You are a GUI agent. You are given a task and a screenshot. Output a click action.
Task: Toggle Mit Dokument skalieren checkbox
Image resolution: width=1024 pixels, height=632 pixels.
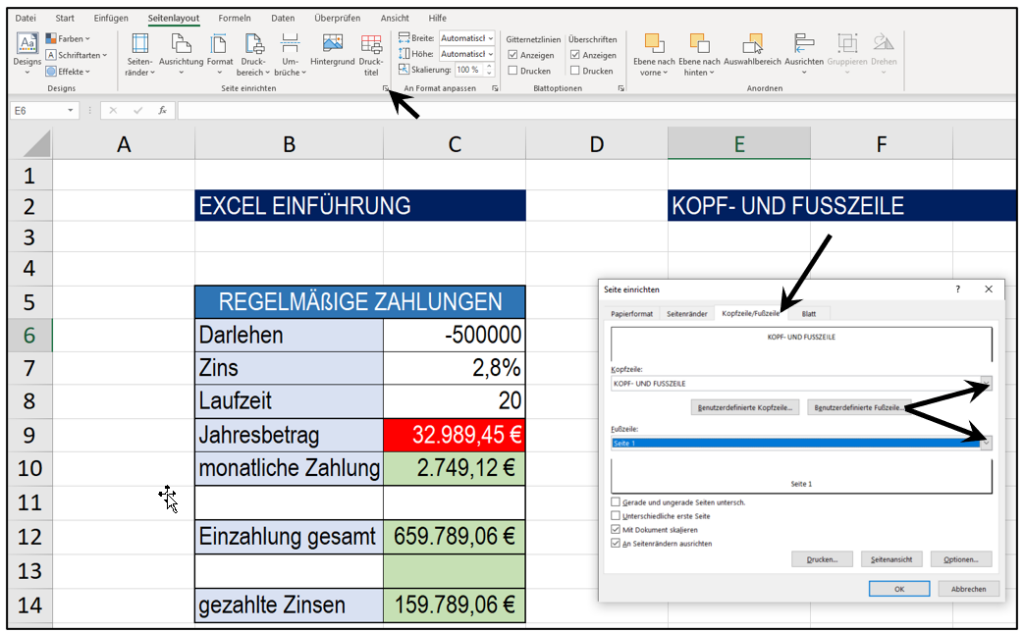coord(615,529)
